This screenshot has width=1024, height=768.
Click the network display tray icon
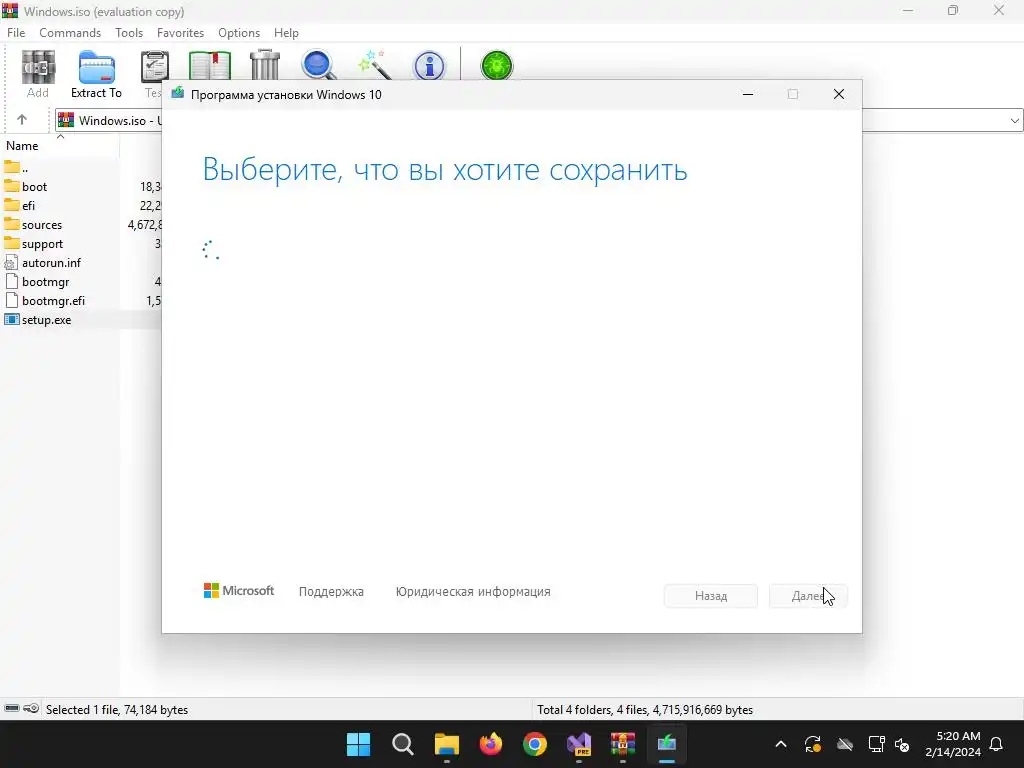[x=876, y=744]
